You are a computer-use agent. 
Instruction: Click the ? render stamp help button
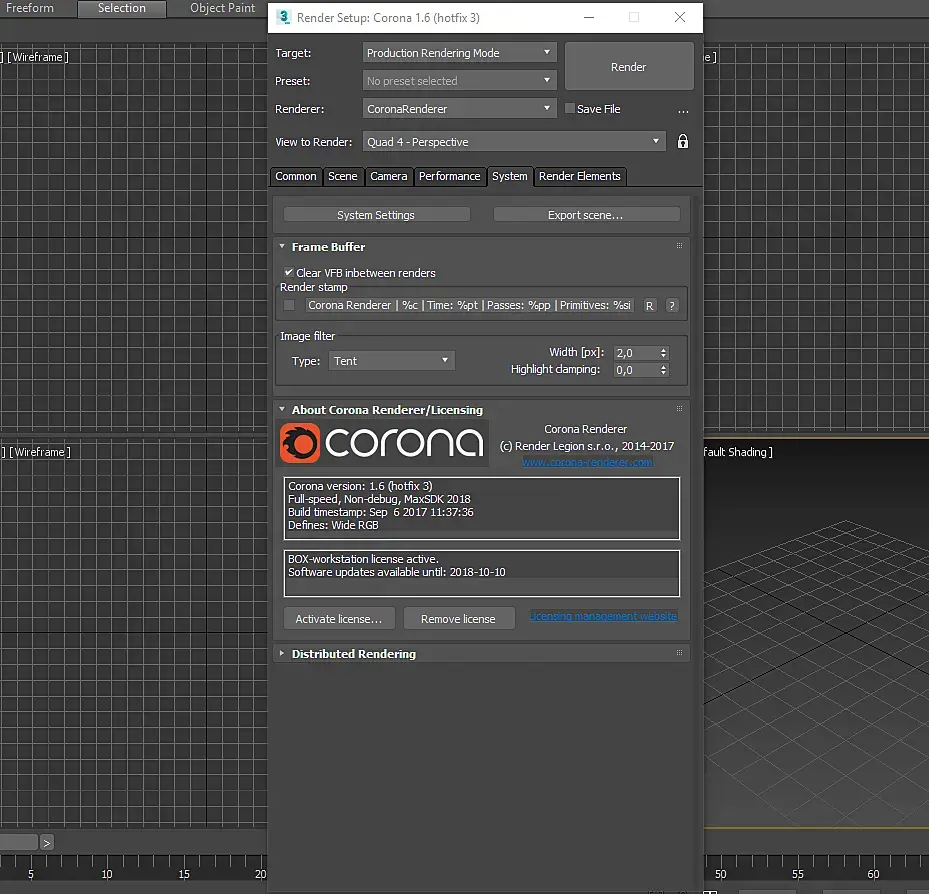tap(671, 306)
